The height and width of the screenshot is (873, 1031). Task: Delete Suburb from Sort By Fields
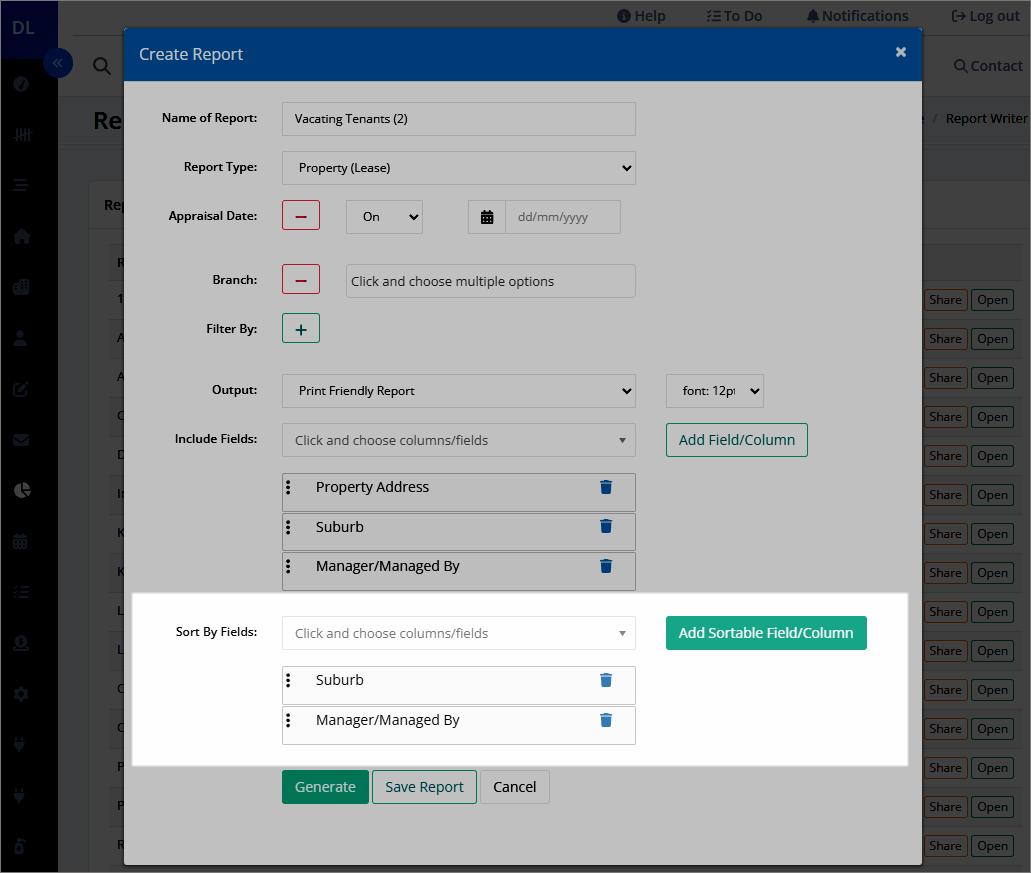pyautogui.click(x=606, y=680)
